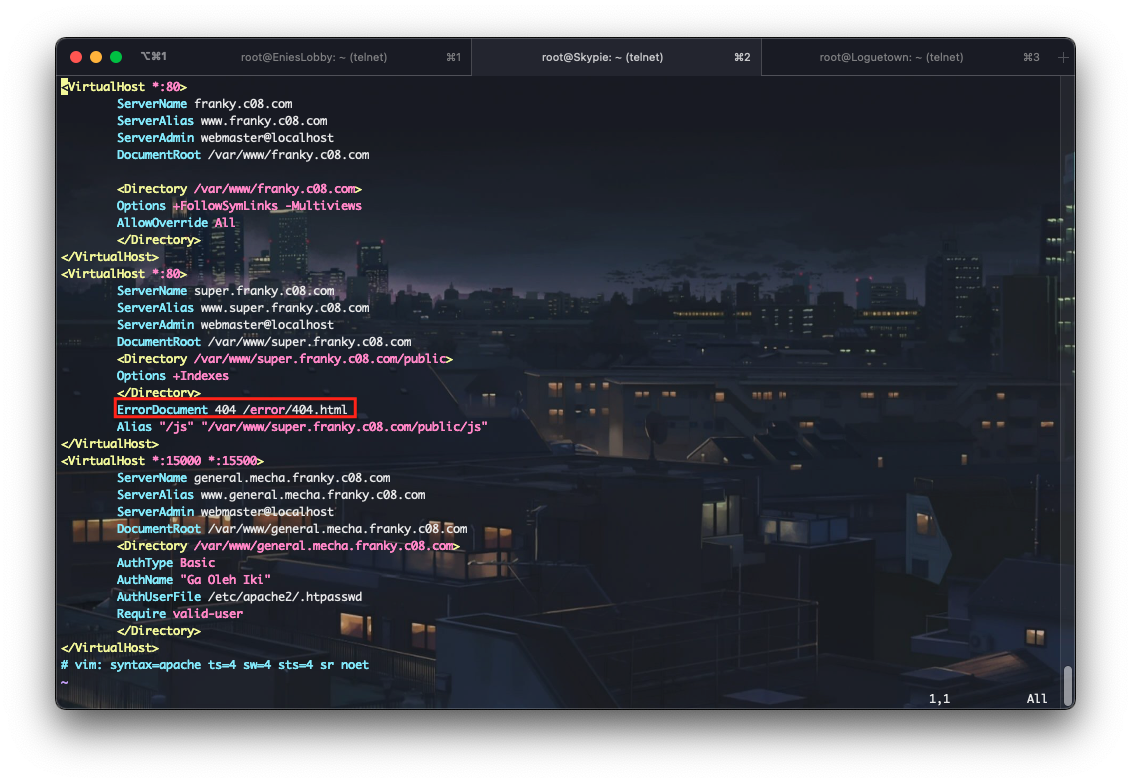This screenshot has width=1131, height=783.
Task: Switch to the root@EniesLobby telnet tab
Action: point(314,57)
